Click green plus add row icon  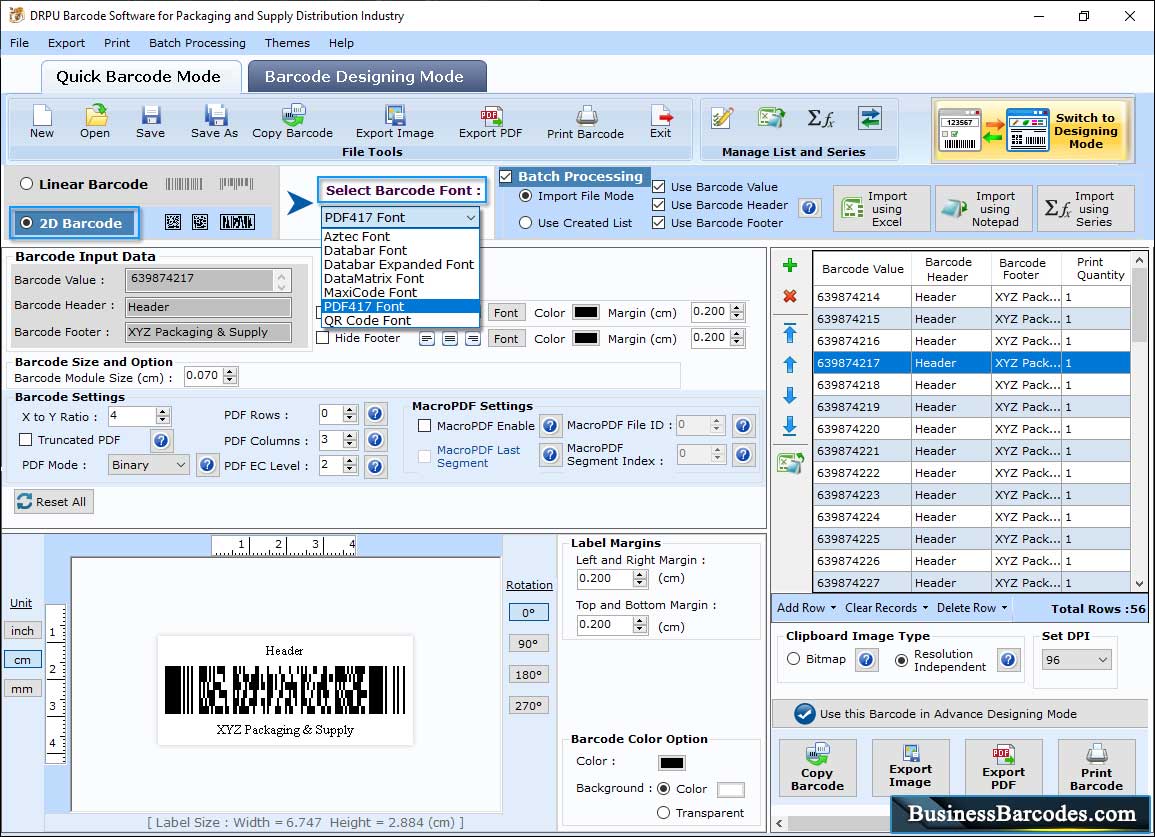point(790,265)
